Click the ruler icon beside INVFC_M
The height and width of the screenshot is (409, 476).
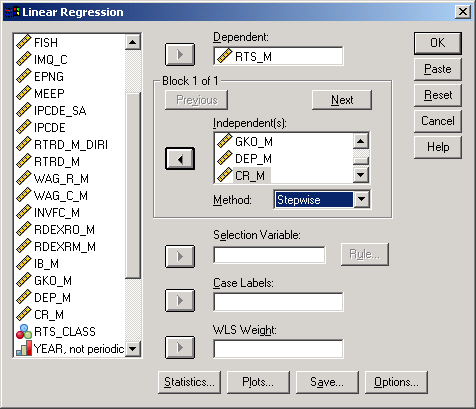(x=24, y=212)
